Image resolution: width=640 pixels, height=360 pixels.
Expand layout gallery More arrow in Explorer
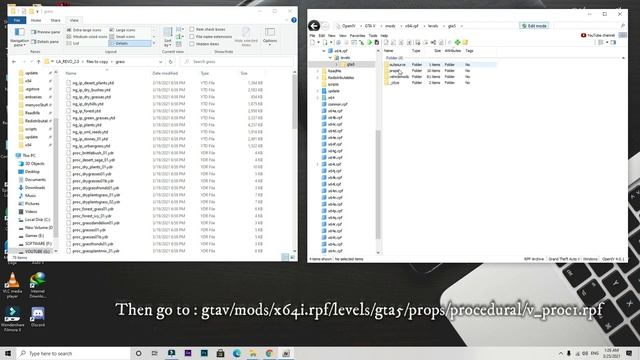click(x=154, y=43)
